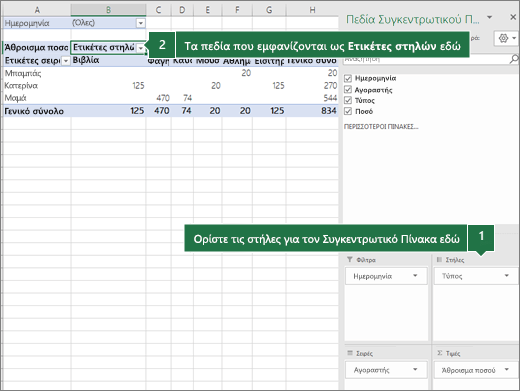This screenshot has height=391, width=520.
Task: Click the search magnifier icon in fields pane
Action: 514,59
